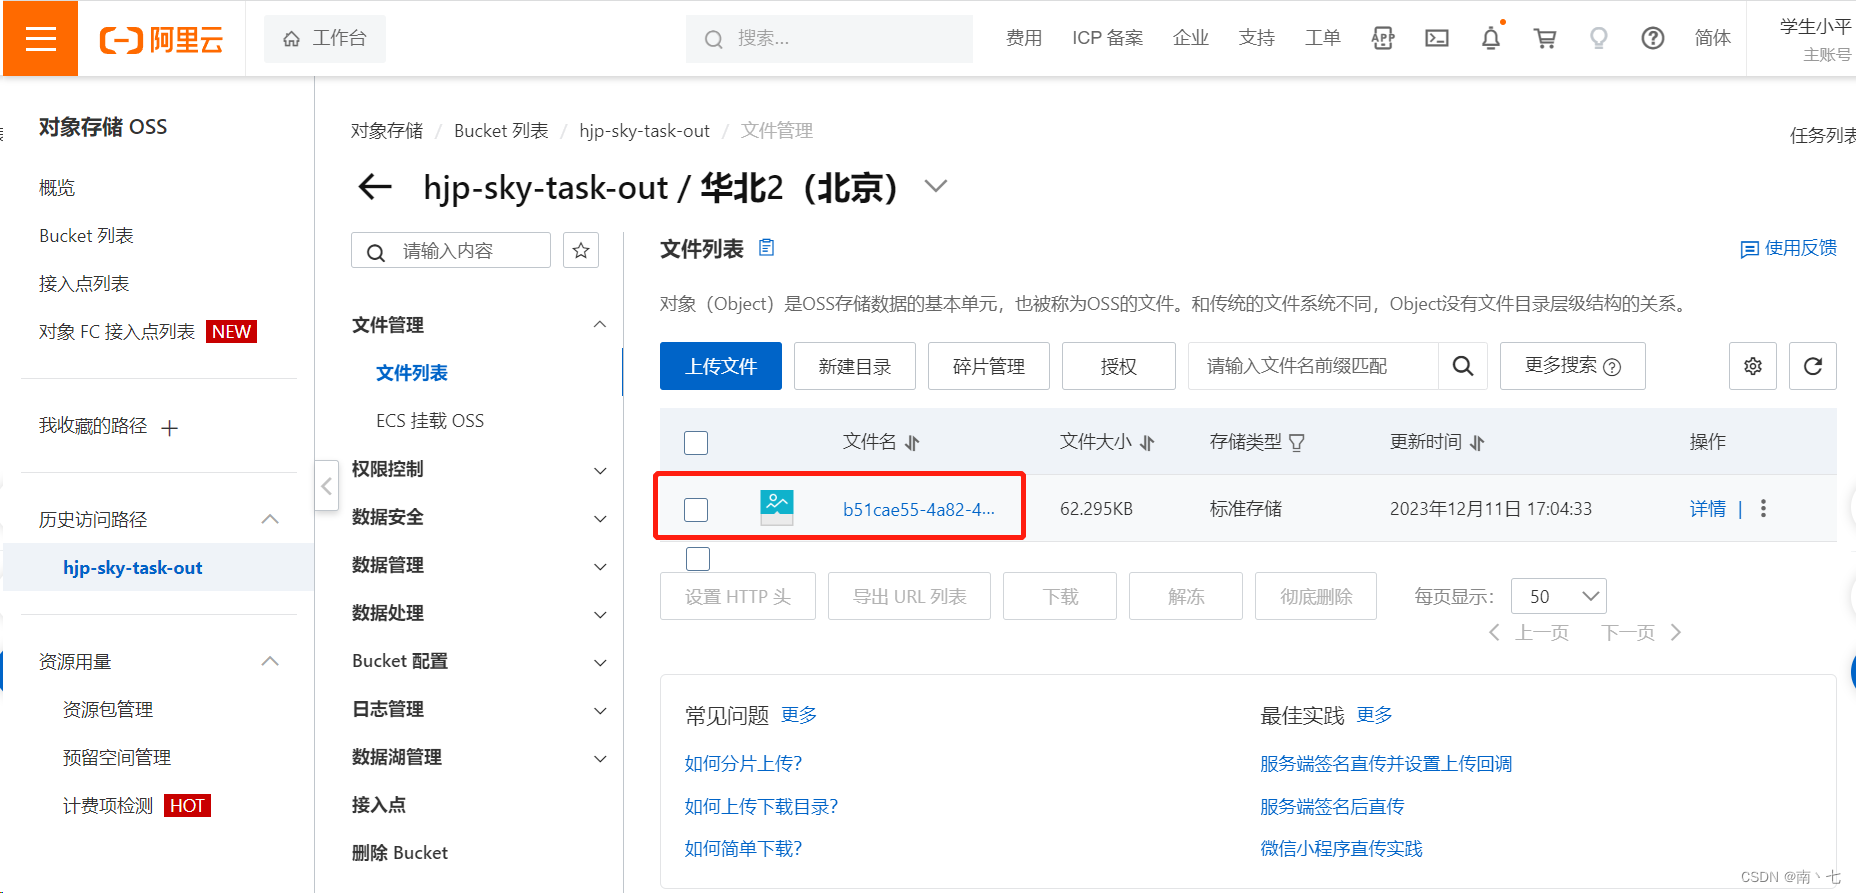Viewport: 1856px width, 893px height.
Task: Open more actions for b51cae55 file
Action: point(1763,508)
